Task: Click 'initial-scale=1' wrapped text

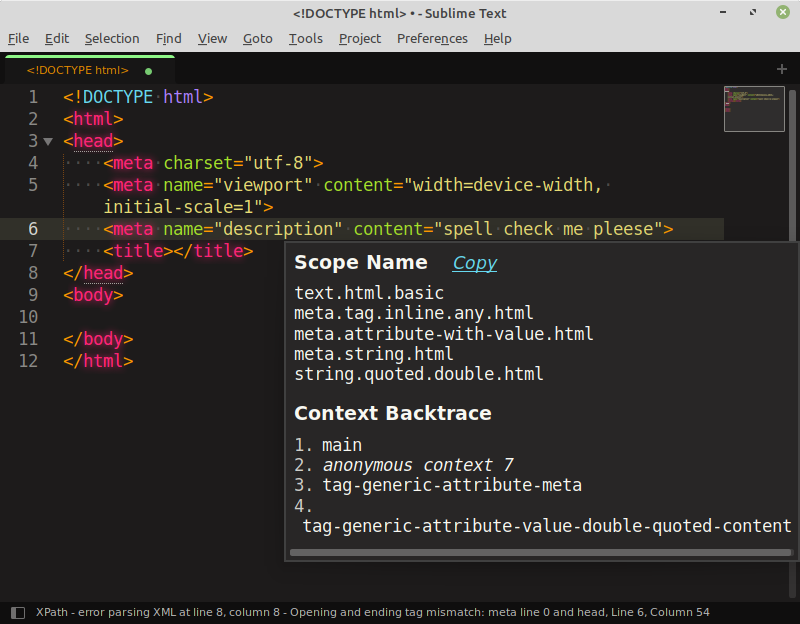Action: click(x=179, y=207)
